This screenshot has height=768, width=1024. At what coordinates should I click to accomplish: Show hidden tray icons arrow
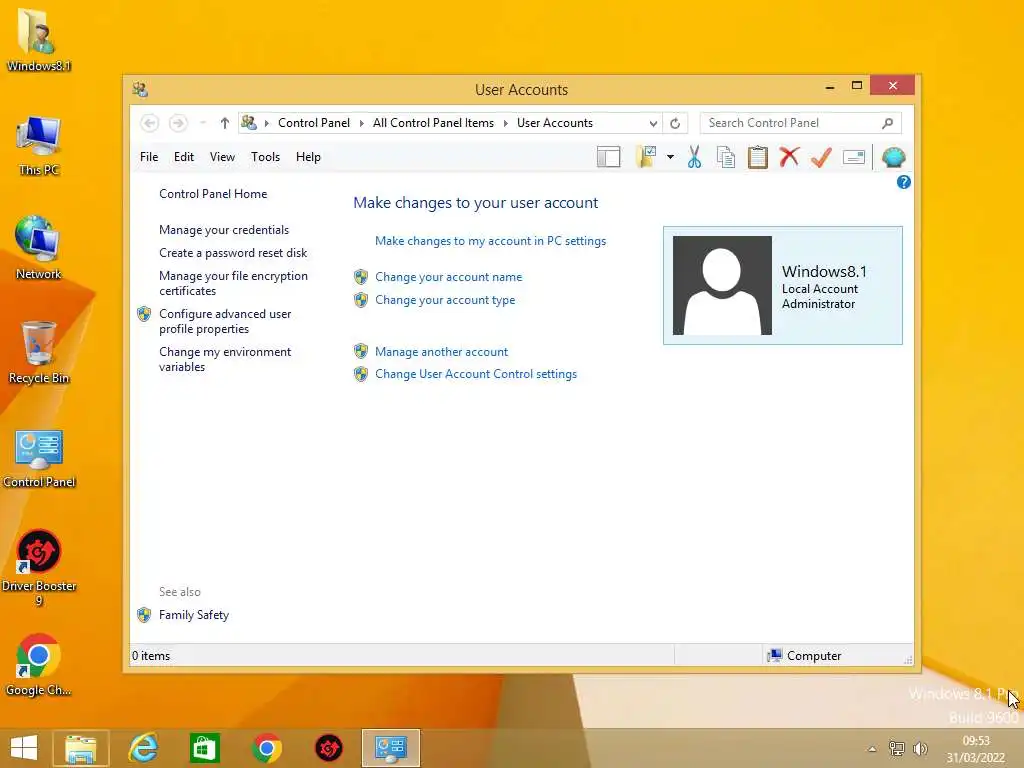click(871, 749)
